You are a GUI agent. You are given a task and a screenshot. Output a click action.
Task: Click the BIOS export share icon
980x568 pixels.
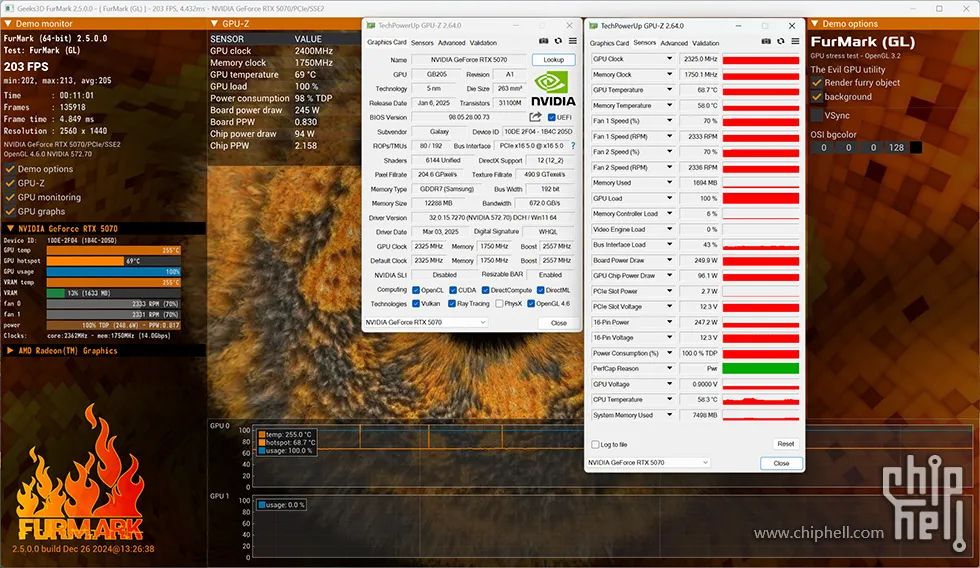click(x=535, y=117)
